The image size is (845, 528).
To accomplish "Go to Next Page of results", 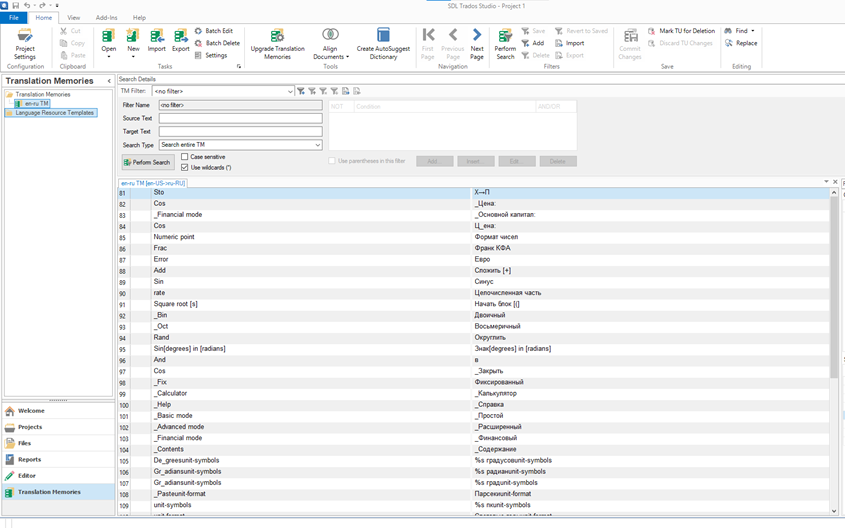I will coord(477,41).
